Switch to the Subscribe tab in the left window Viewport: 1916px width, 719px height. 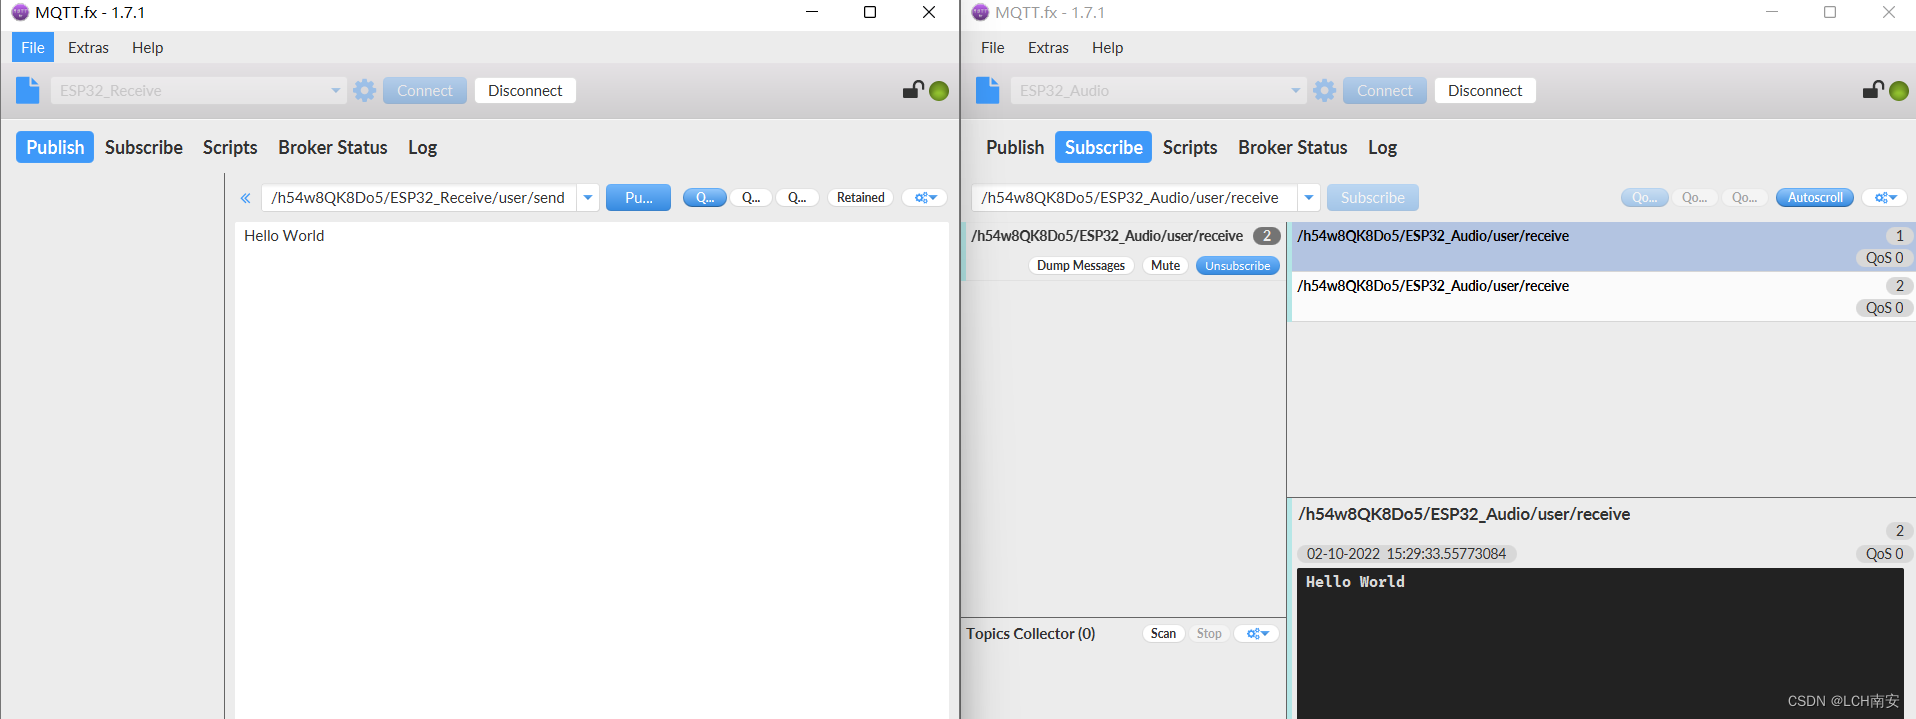tap(144, 147)
